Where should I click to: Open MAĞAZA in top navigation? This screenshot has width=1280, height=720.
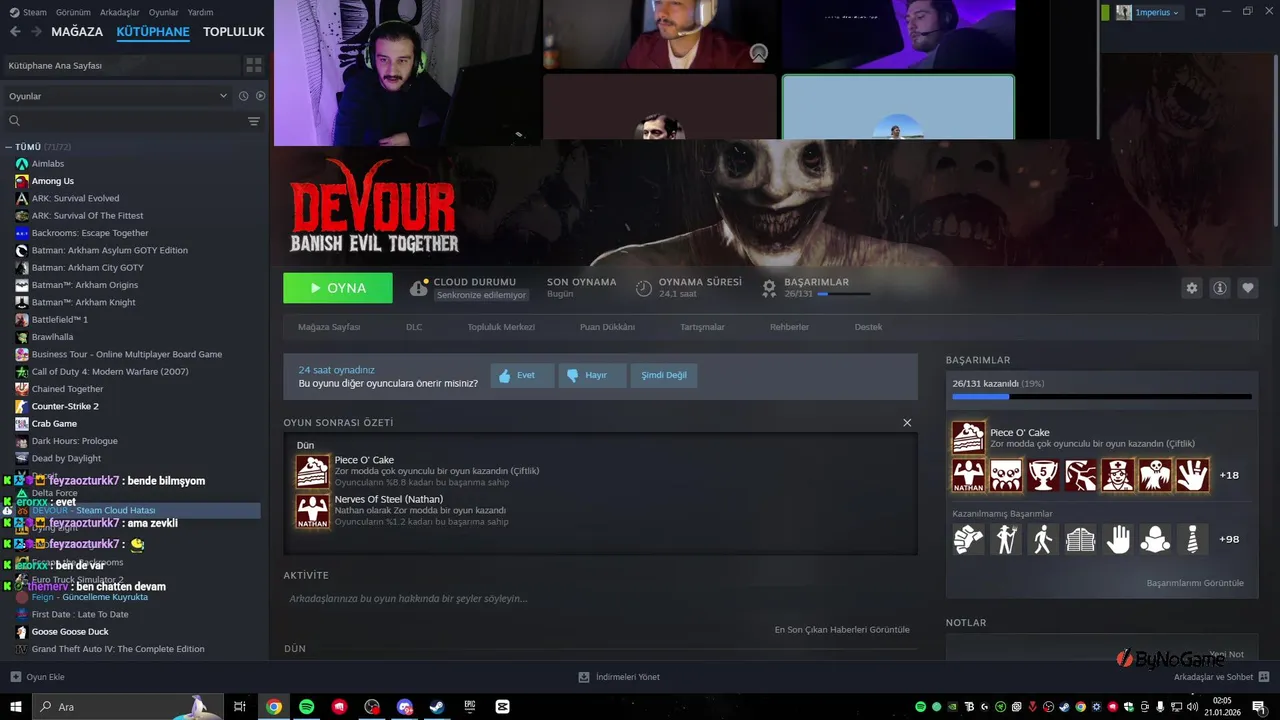coord(77,32)
